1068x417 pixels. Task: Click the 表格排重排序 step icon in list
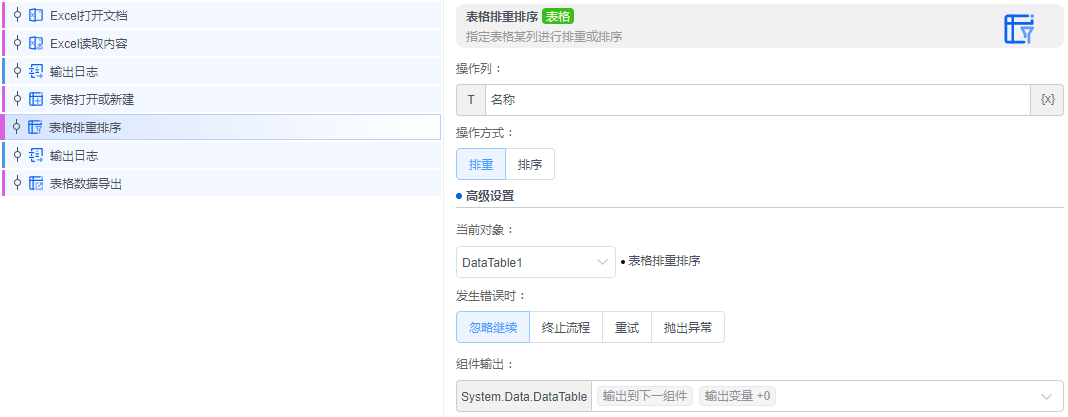35,127
